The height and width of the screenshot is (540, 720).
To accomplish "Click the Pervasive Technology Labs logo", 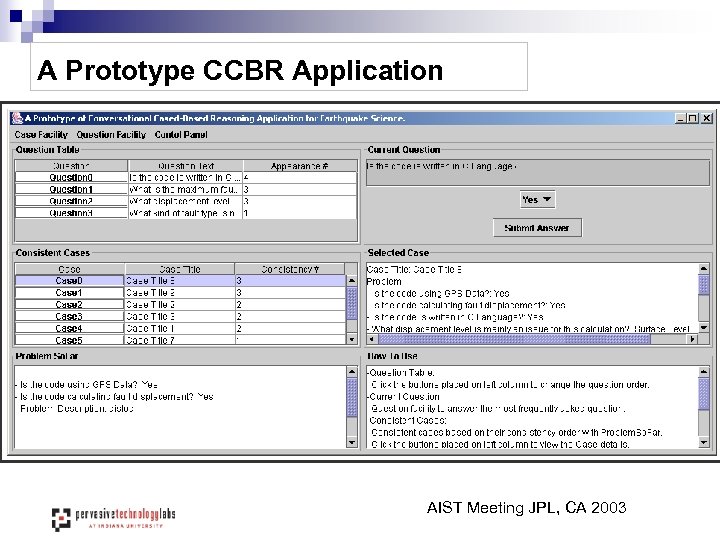I will 113,519.
